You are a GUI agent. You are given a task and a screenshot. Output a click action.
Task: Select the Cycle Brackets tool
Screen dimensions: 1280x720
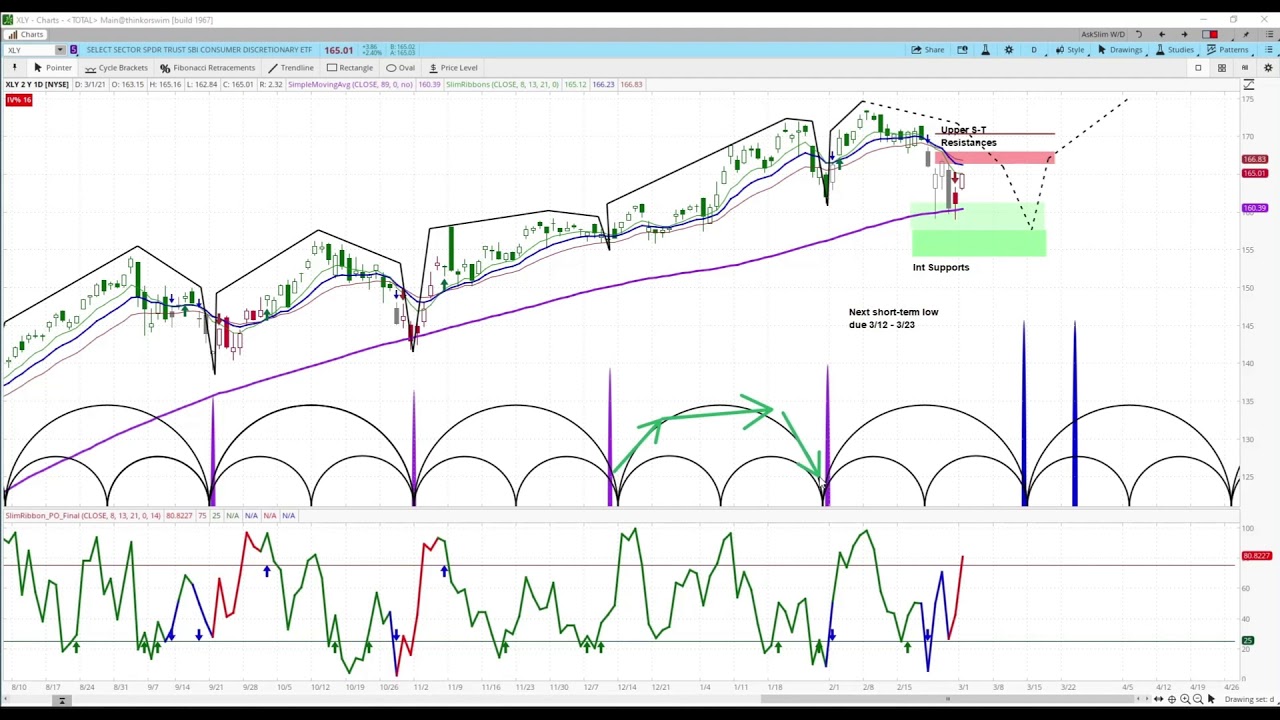tap(116, 68)
